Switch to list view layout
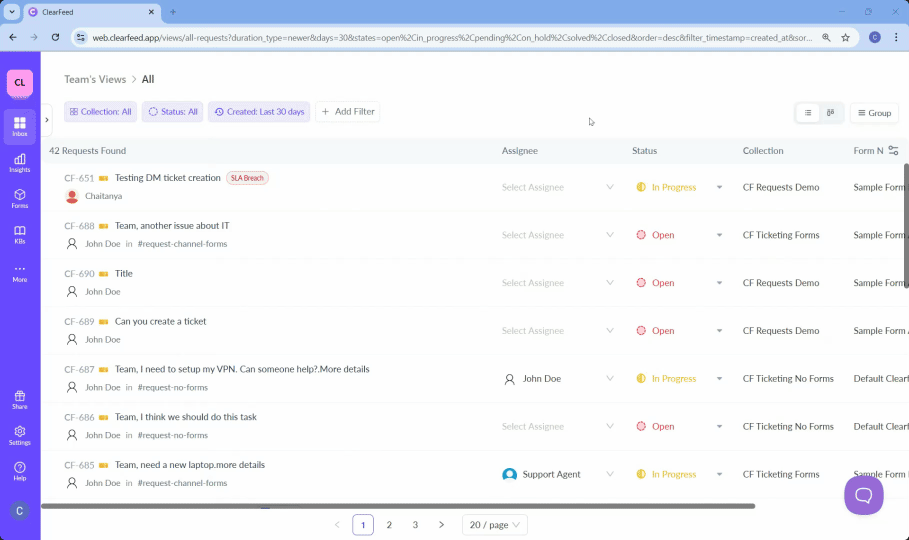Image resolution: width=909 pixels, height=540 pixels. tap(808, 113)
